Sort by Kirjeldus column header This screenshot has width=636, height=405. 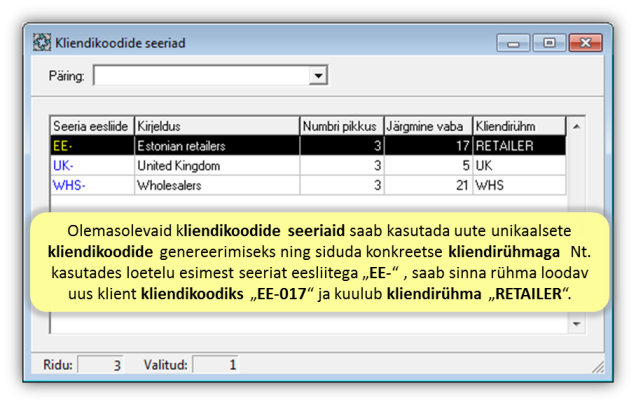tap(217, 126)
